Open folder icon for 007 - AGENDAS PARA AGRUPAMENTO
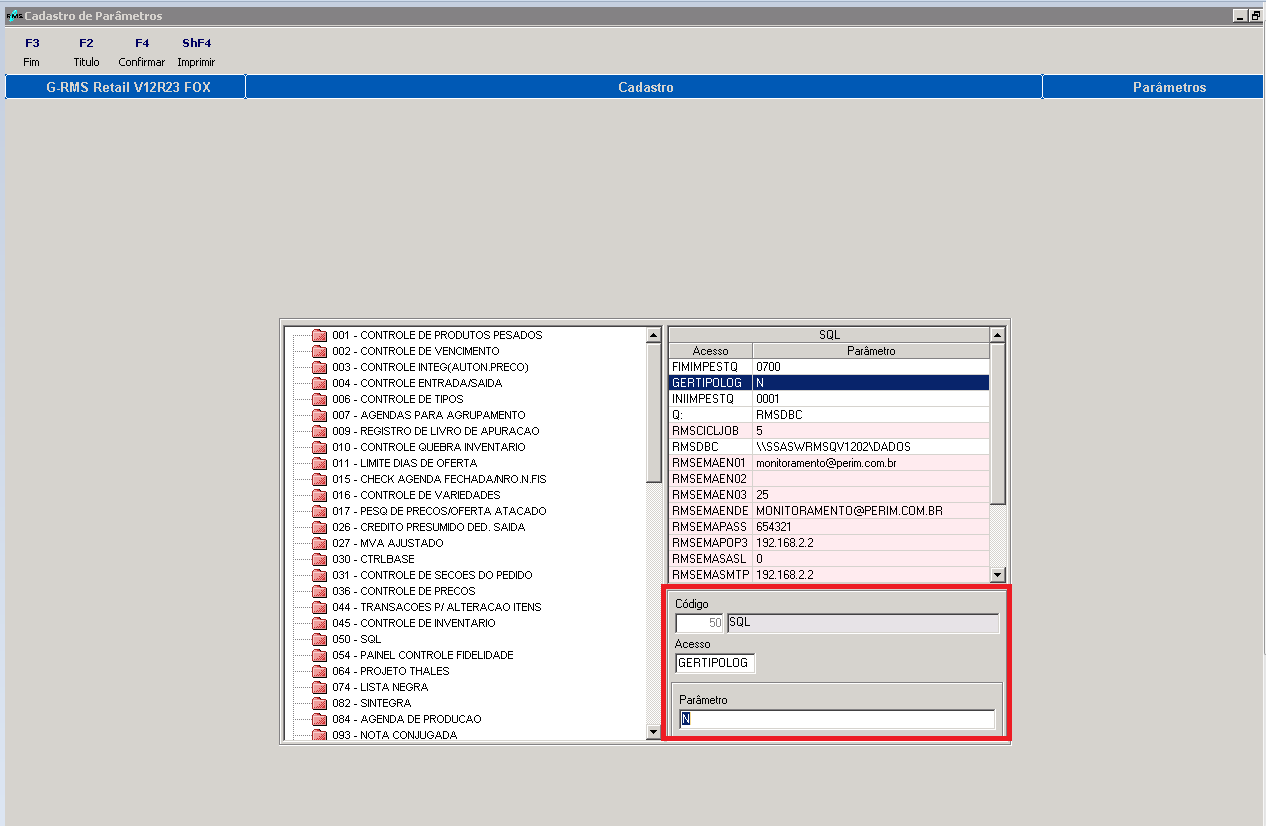Screen dimensions: 1266x826 319,415
